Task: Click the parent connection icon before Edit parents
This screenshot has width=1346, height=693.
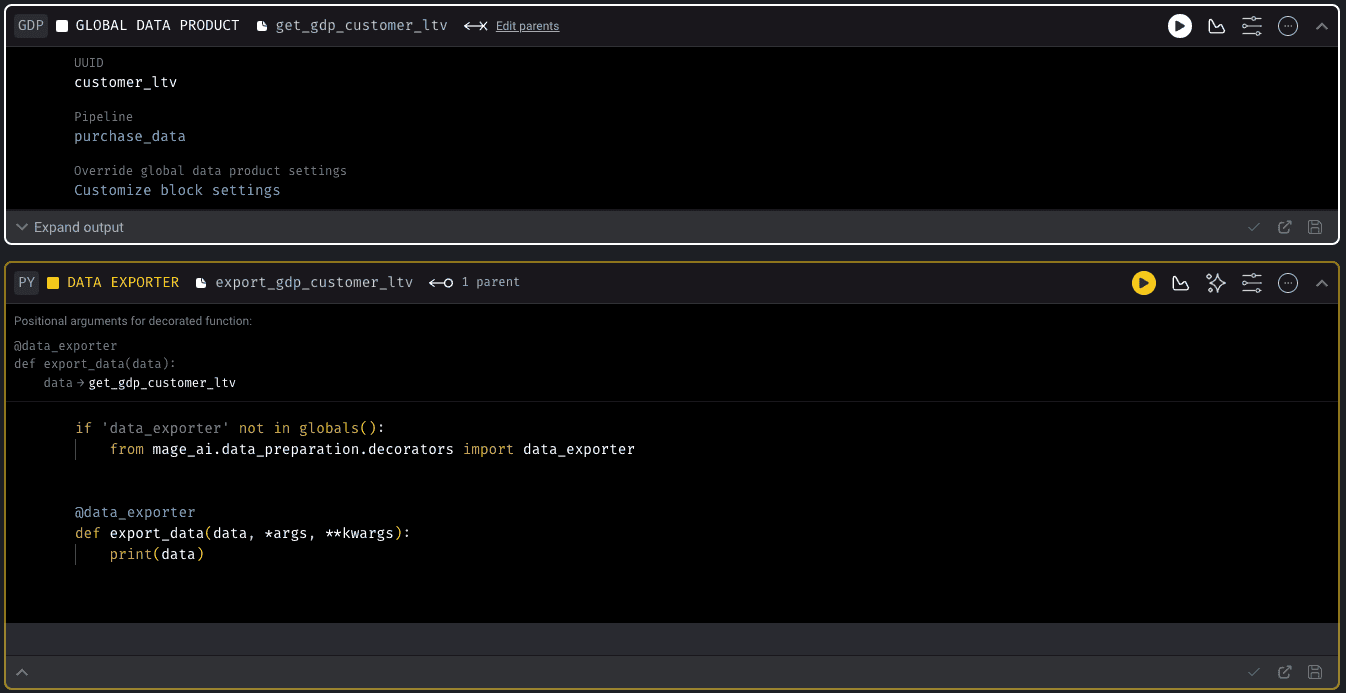Action: (476, 26)
